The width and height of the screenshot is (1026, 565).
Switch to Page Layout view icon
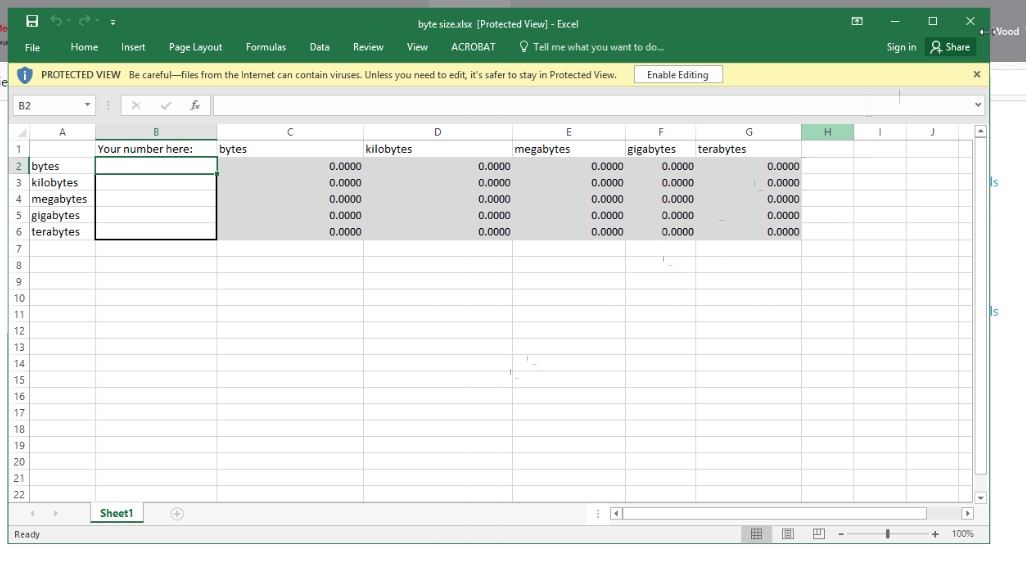click(788, 534)
